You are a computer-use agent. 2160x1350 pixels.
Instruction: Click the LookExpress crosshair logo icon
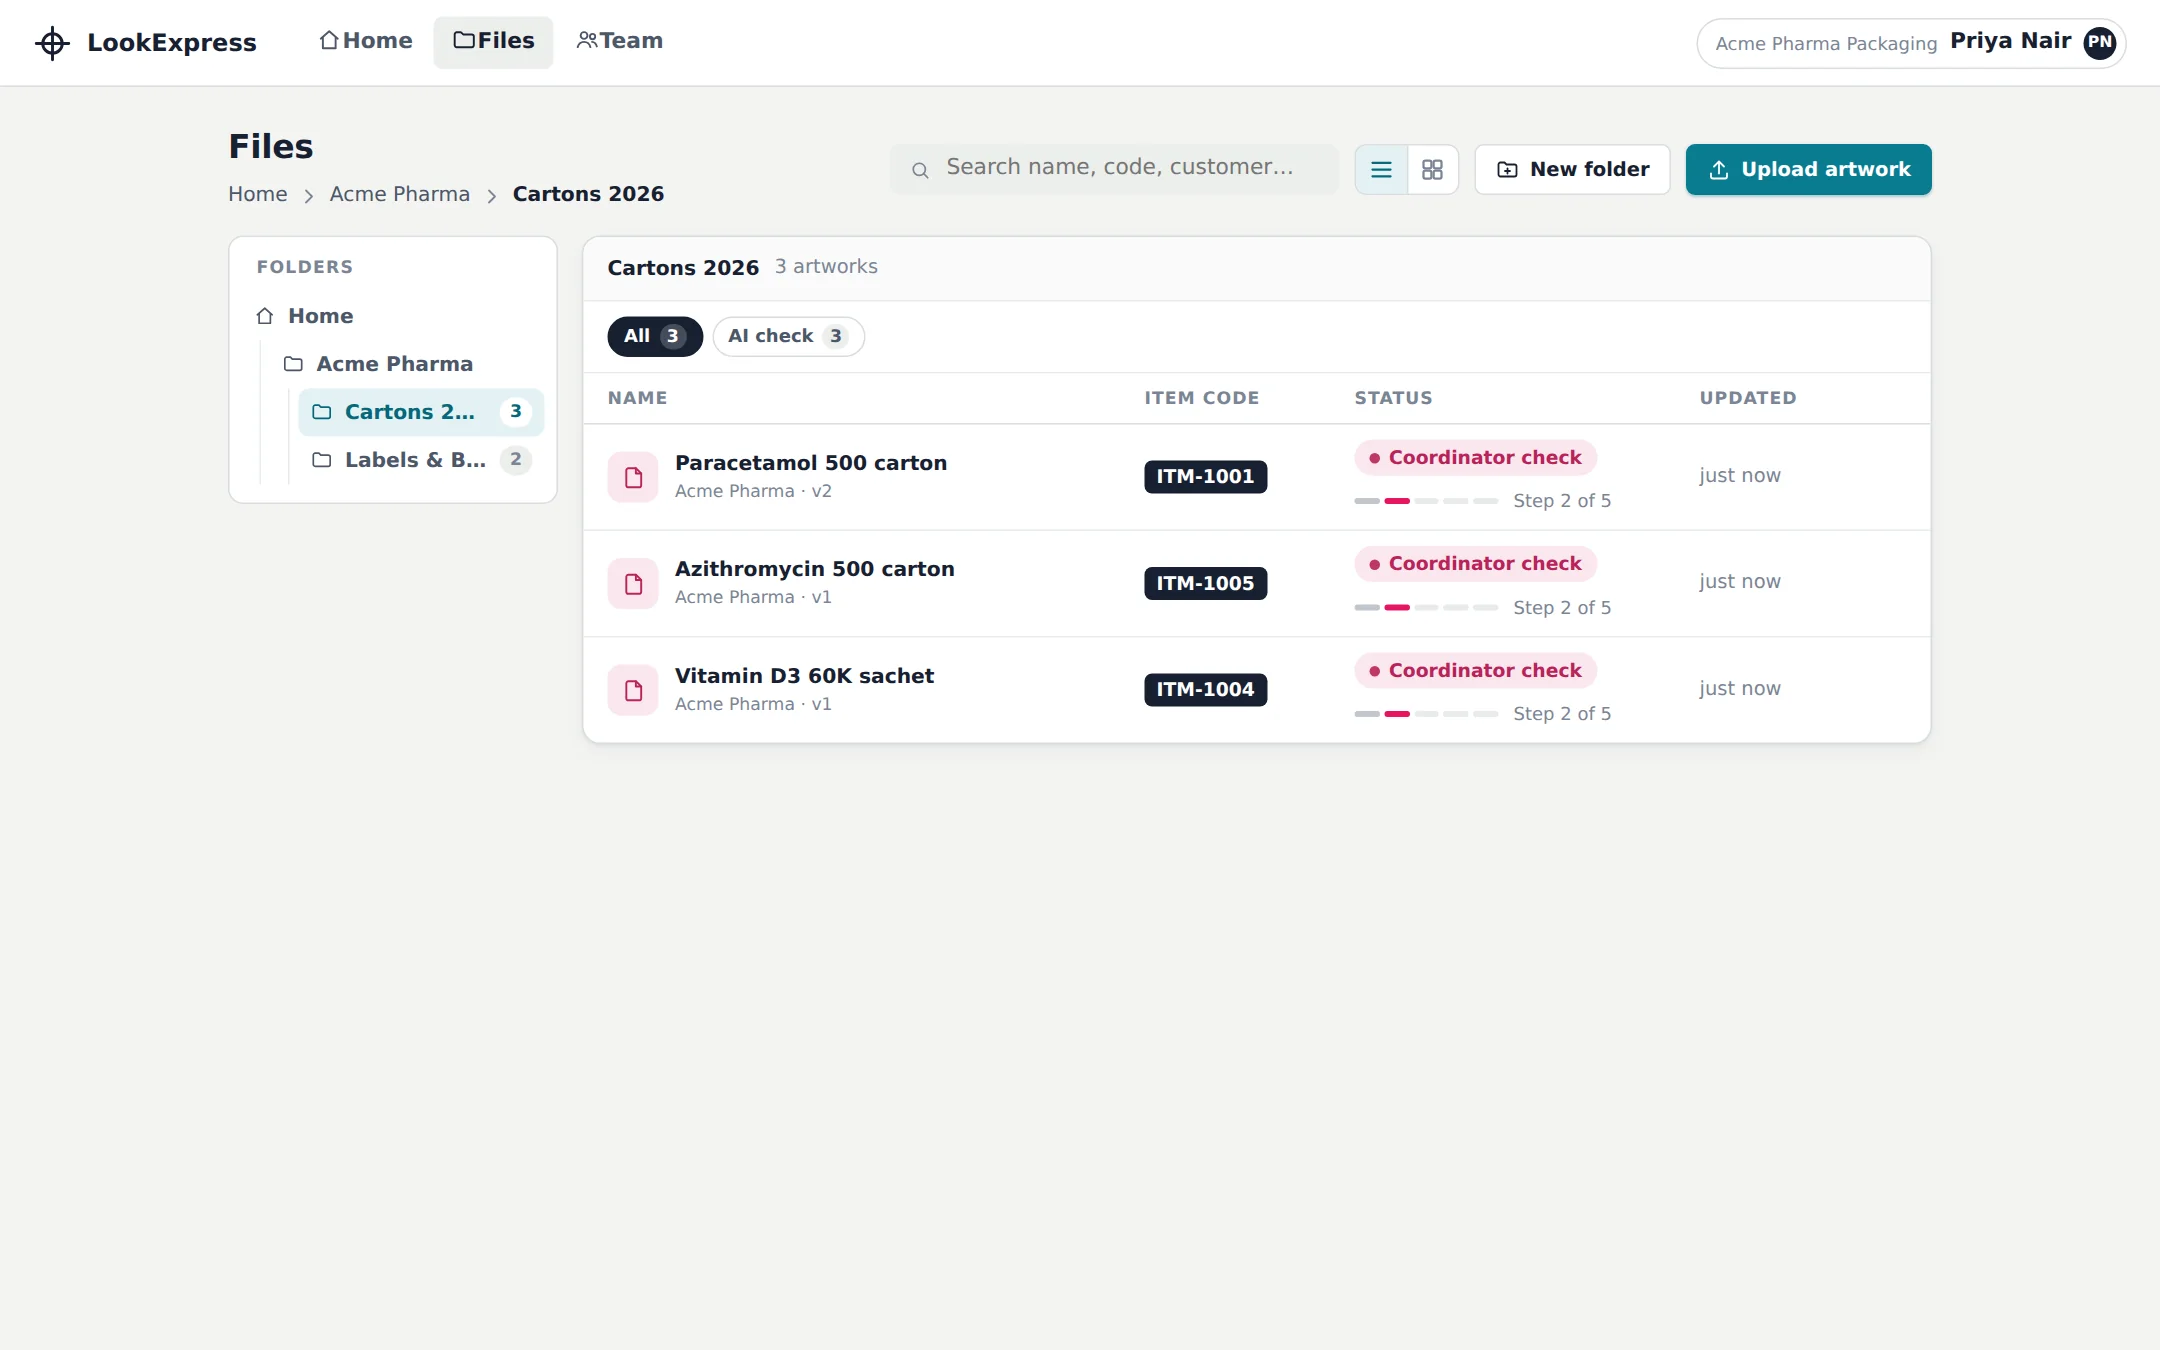(x=52, y=43)
